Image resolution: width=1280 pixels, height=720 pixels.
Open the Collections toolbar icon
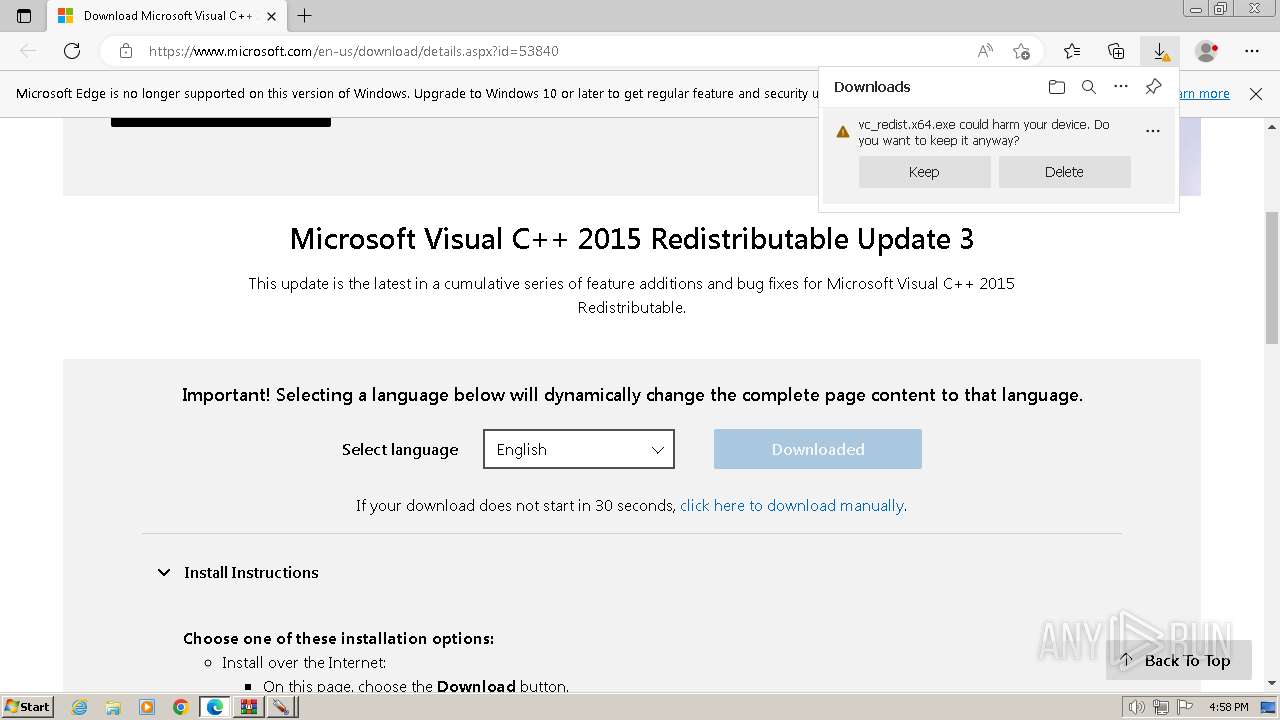1116,51
